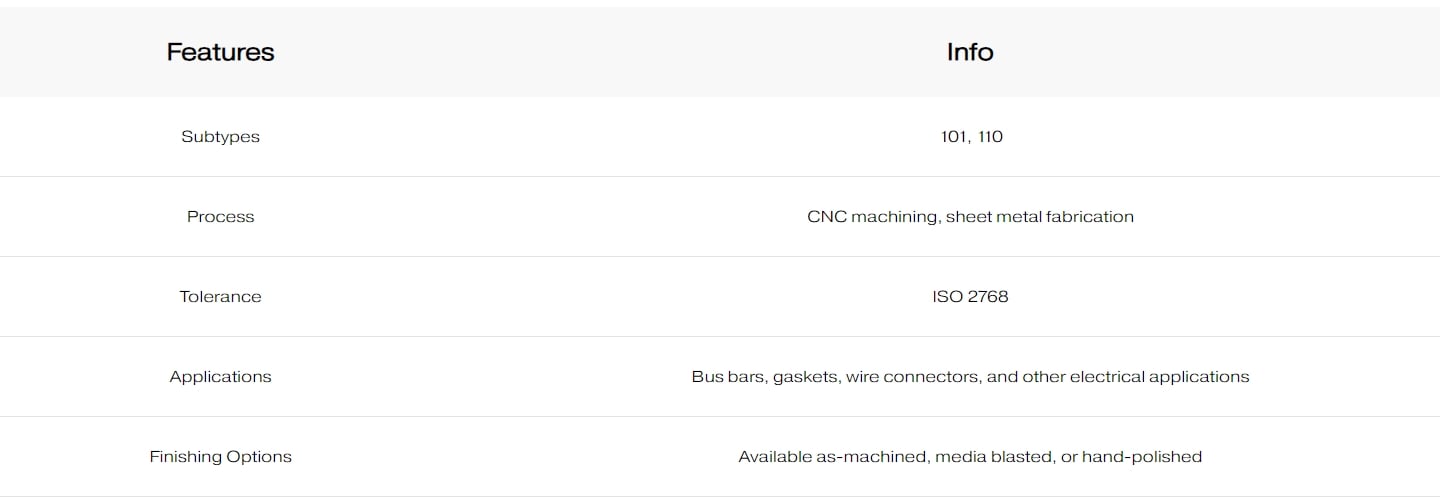Select the Process row label

point(220,217)
